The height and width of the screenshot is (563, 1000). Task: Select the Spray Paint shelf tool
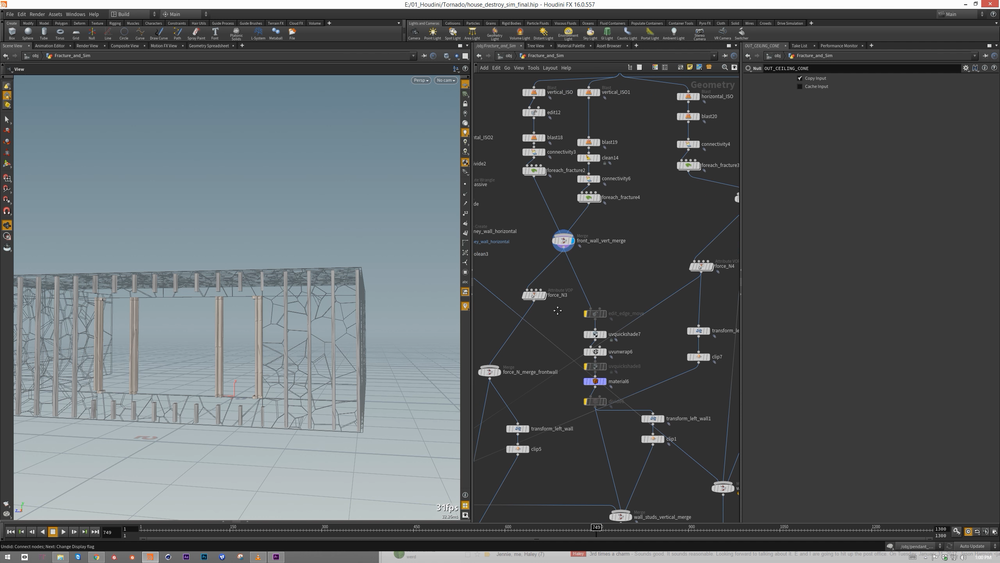tap(196, 32)
